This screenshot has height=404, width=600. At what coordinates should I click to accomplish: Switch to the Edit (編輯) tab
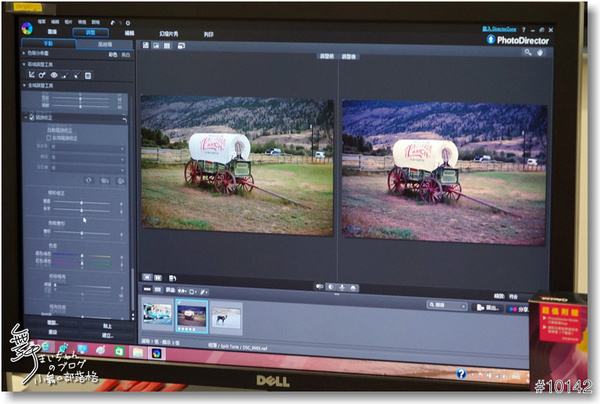pyautogui.click(x=129, y=33)
